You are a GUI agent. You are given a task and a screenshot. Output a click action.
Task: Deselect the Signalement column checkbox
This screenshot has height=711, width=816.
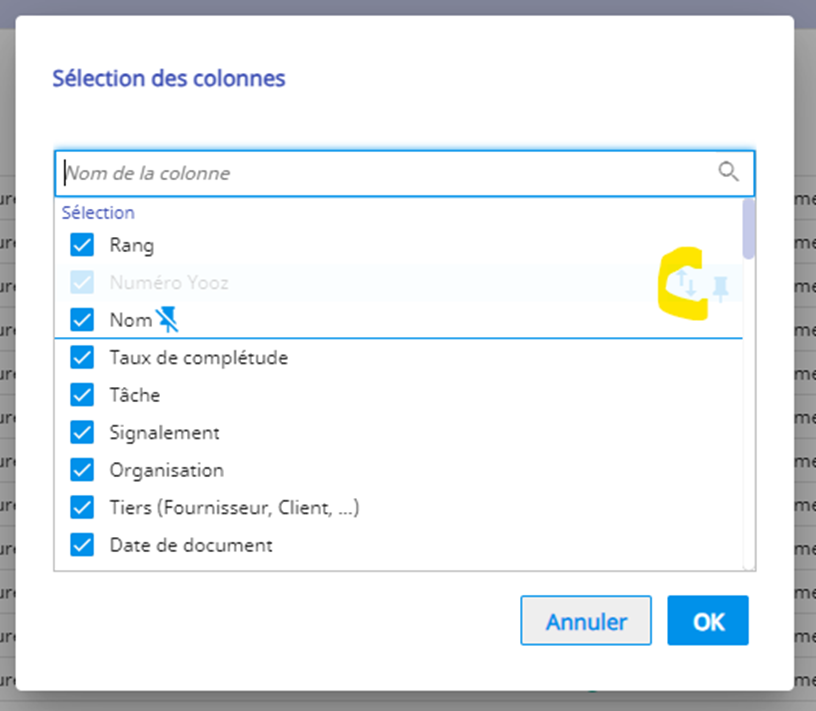click(x=82, y=433)
